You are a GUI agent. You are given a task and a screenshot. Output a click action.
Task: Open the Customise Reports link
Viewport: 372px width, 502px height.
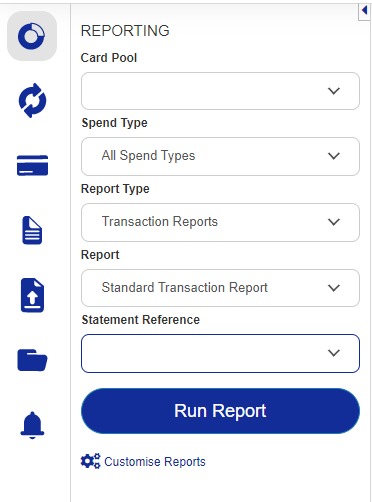(x=155, y=462)
